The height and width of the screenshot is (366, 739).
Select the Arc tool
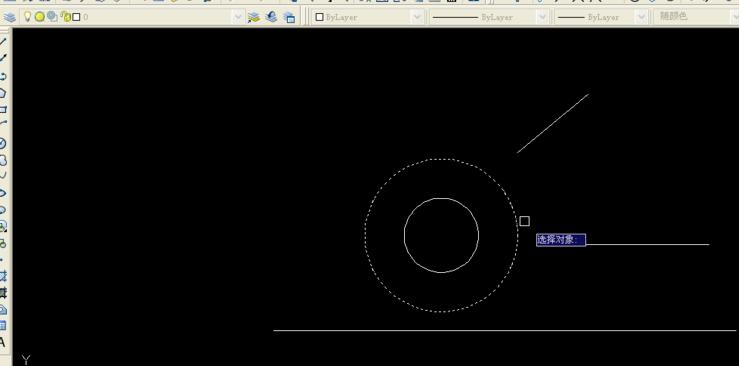tap(3, 123)
